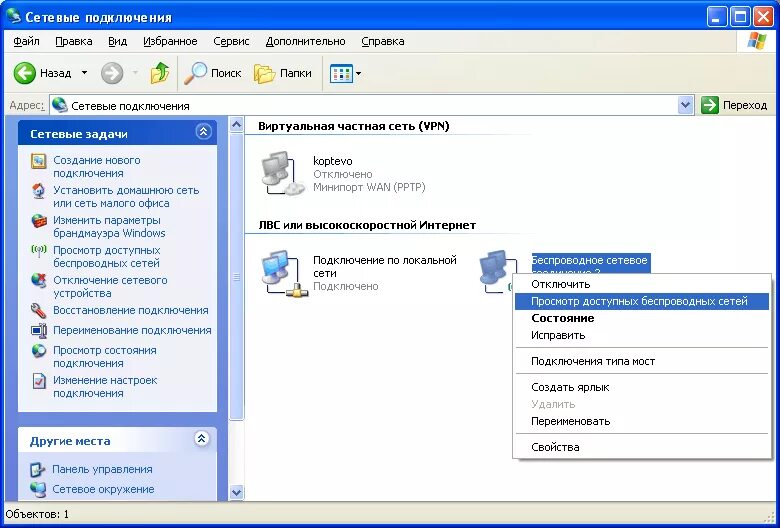Screen dimensions: 780x528
Task: Open the Forward history dropdown arrow
Action: tap(135, 74)
